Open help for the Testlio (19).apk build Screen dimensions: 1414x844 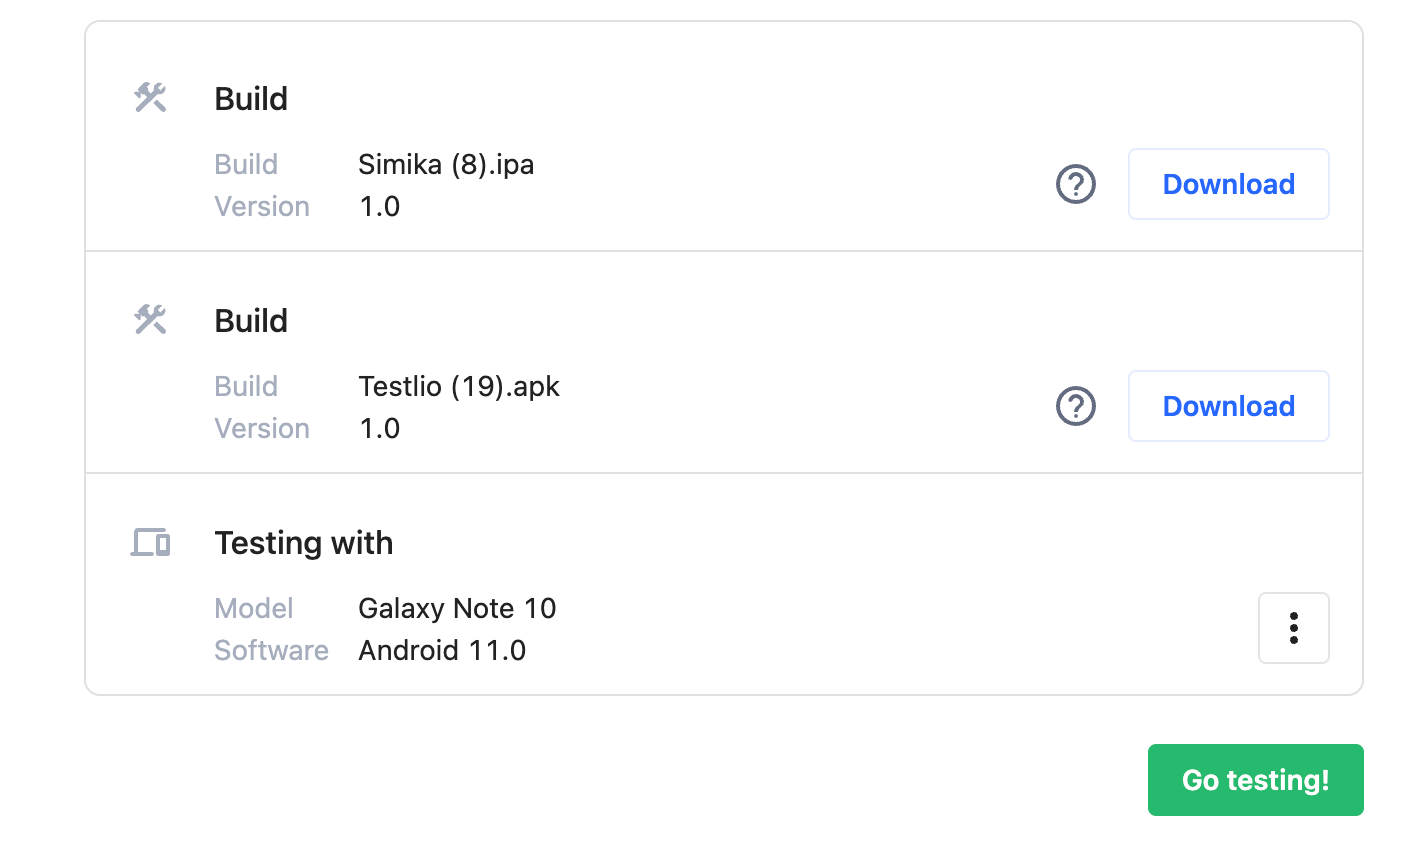1076,406
